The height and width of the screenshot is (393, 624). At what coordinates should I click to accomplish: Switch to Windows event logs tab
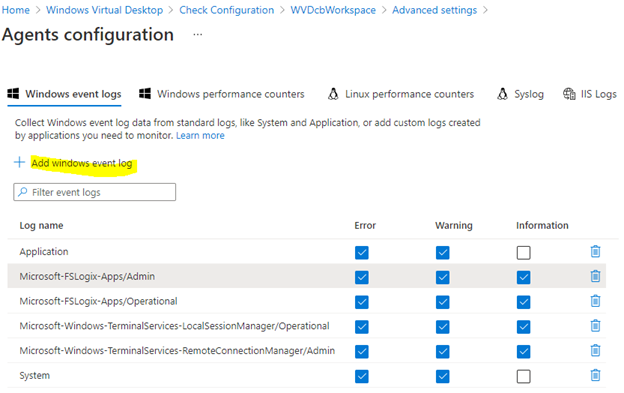point(64,94)
